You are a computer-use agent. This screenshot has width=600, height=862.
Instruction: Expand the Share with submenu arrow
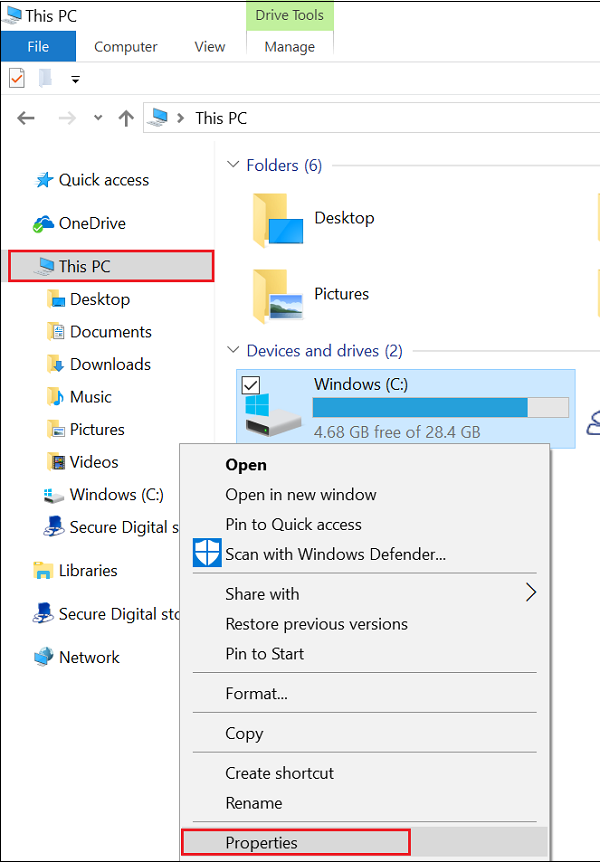click(x=531, y=593)
